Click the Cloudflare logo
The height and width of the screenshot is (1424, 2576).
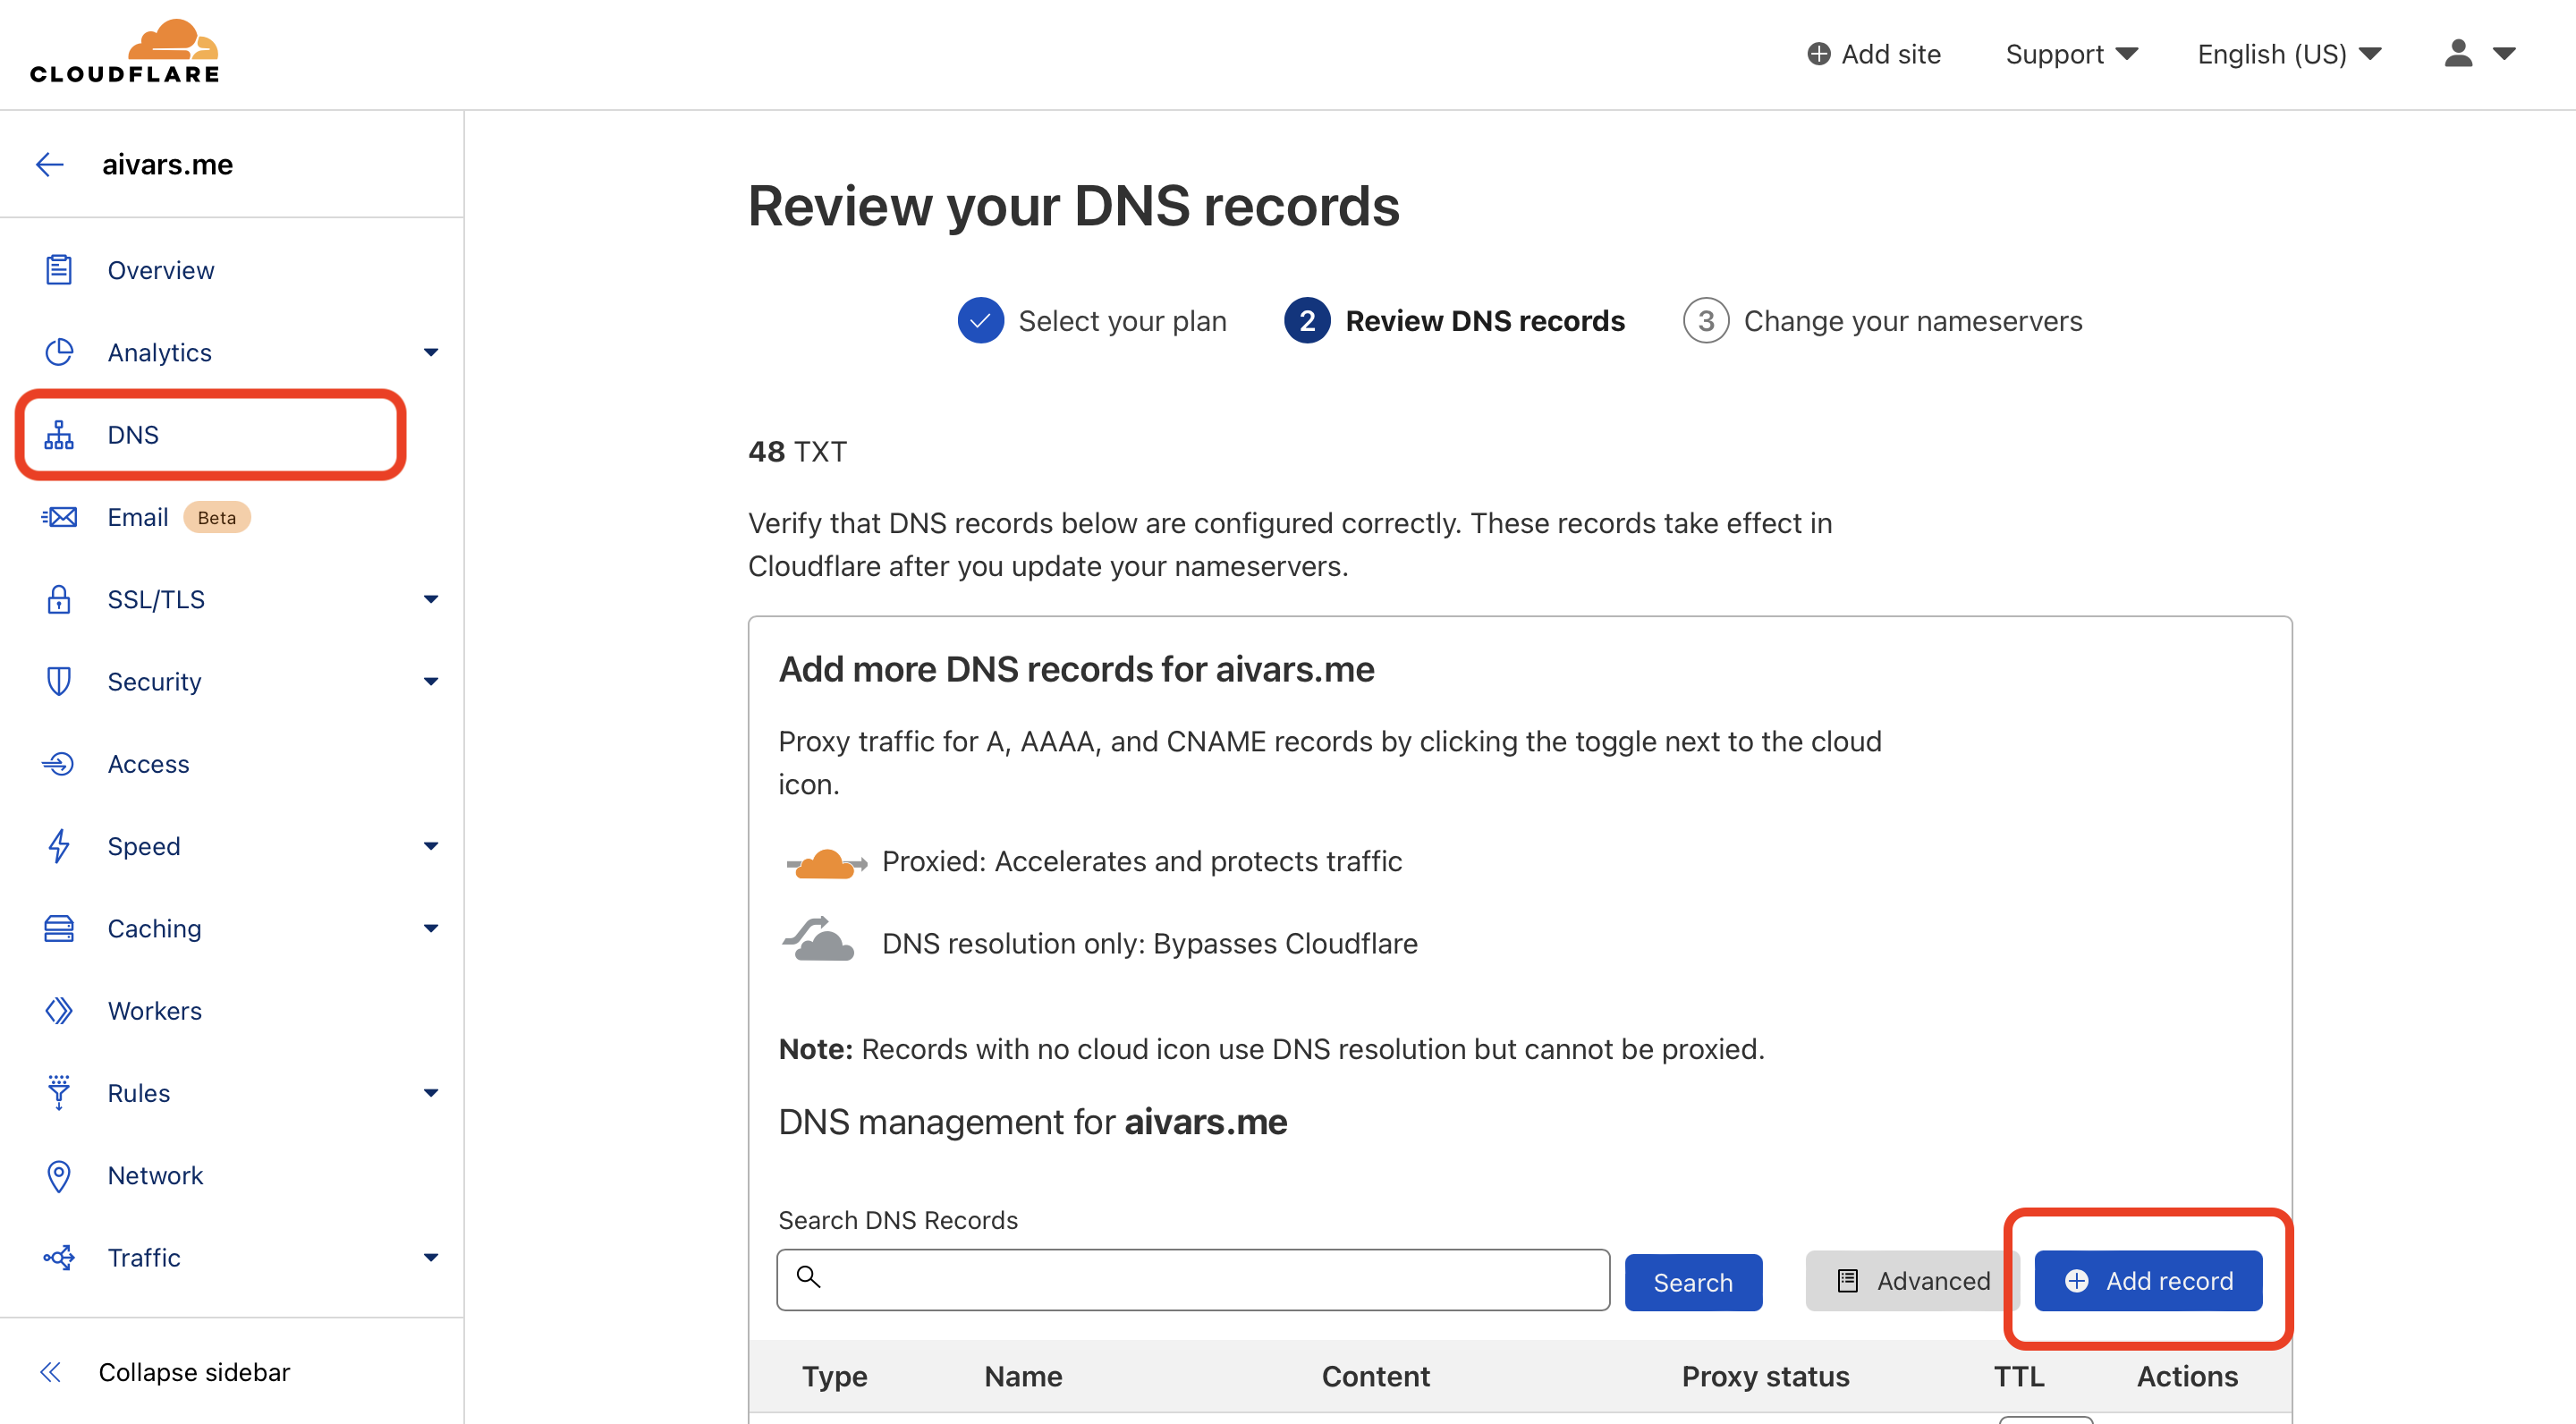click(124, 52)
